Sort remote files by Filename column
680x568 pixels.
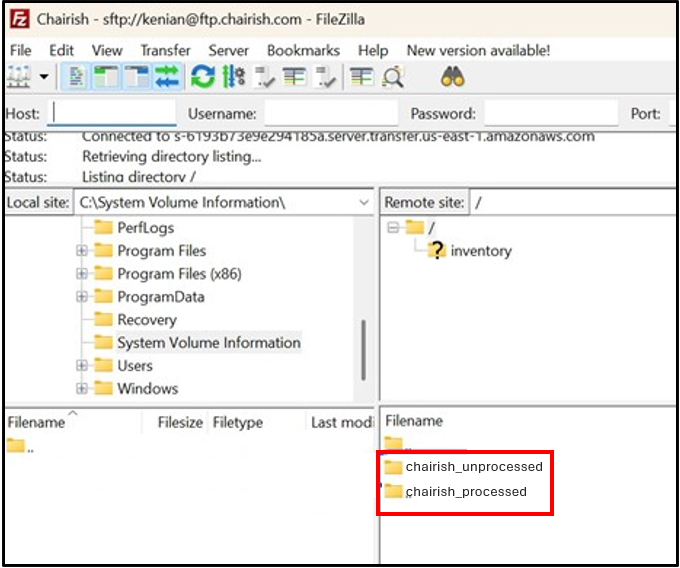click(x=414, y=421)
